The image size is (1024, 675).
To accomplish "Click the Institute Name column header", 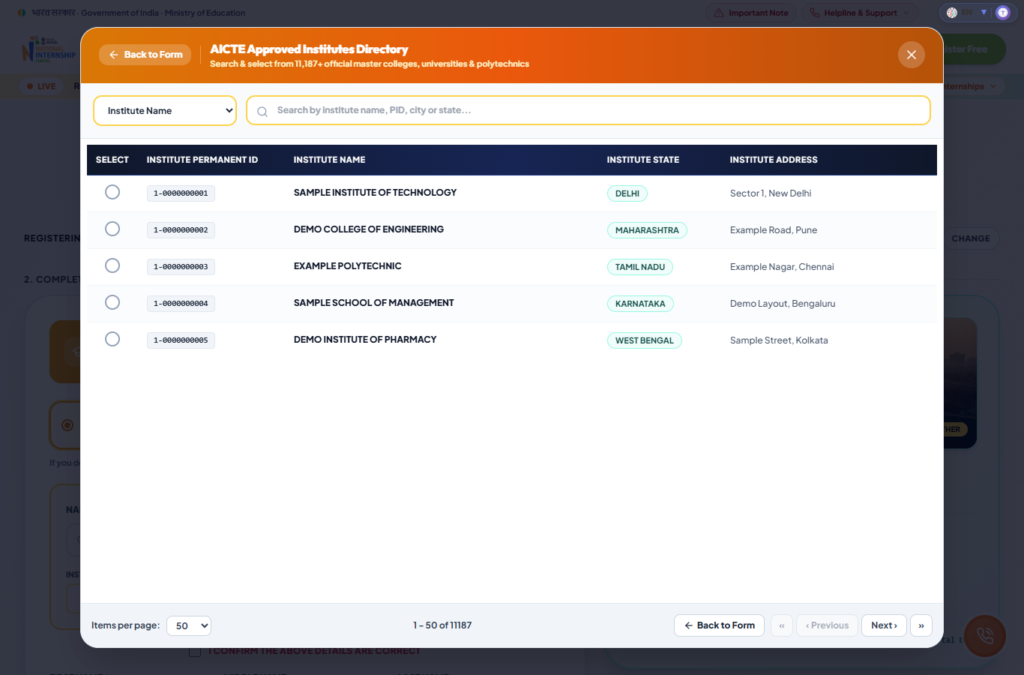I will (x=329, y=160).
